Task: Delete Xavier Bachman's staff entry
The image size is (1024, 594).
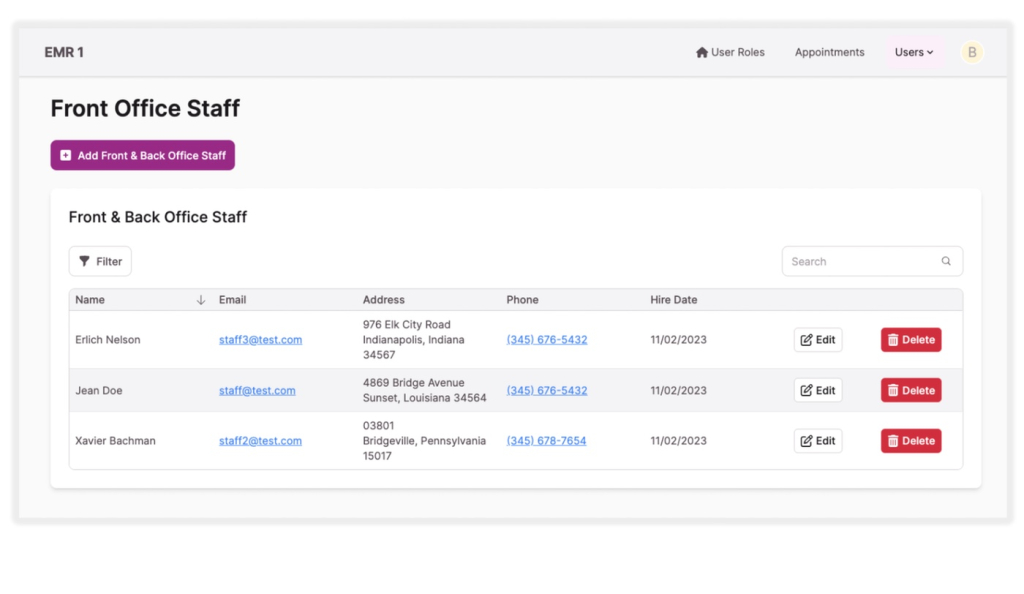Action: 911,441
